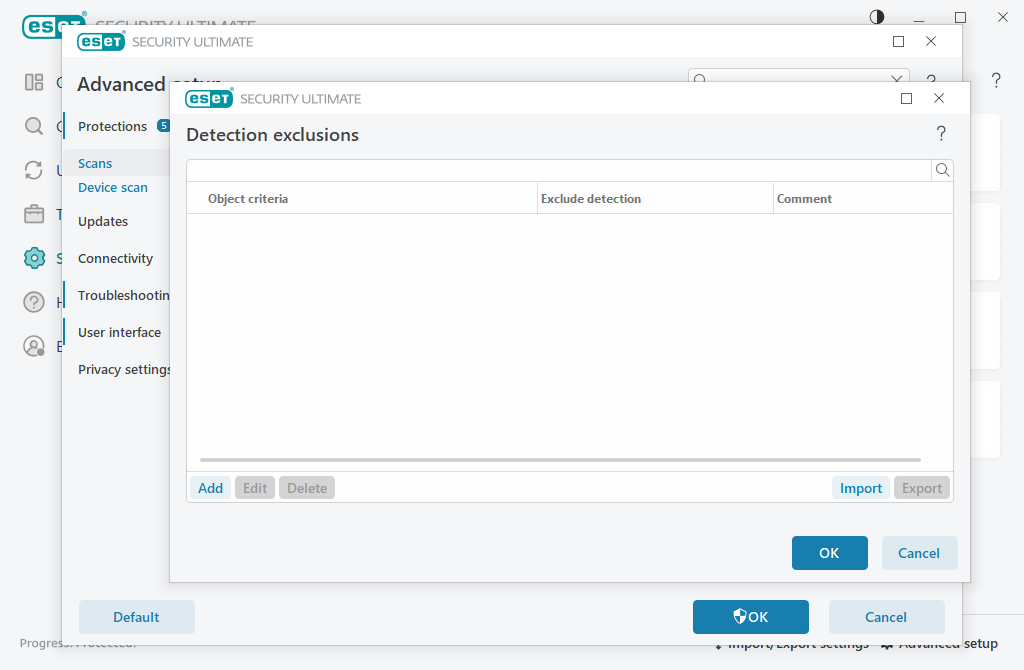
Task: Confirm Detection exclusions with OK
Action: [x=829, y=553]
